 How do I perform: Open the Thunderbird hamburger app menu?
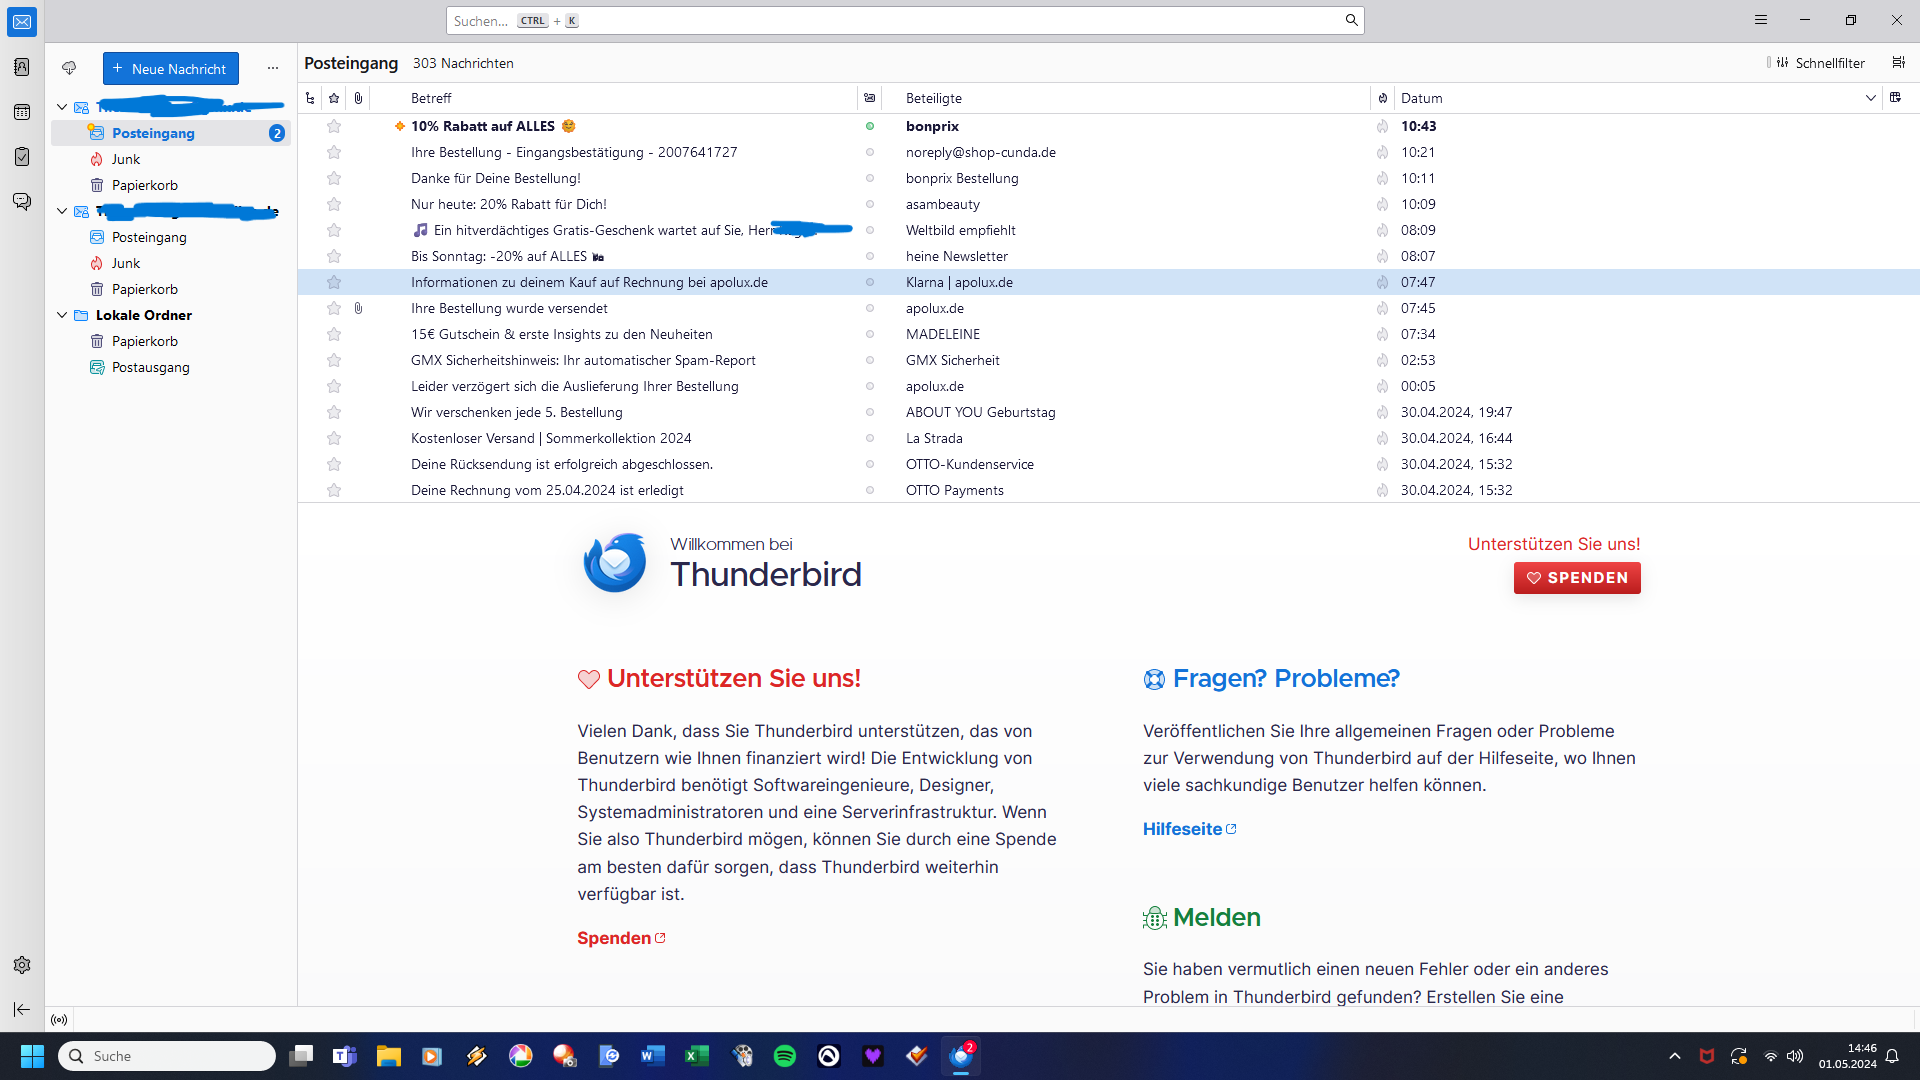[1760, 20]
